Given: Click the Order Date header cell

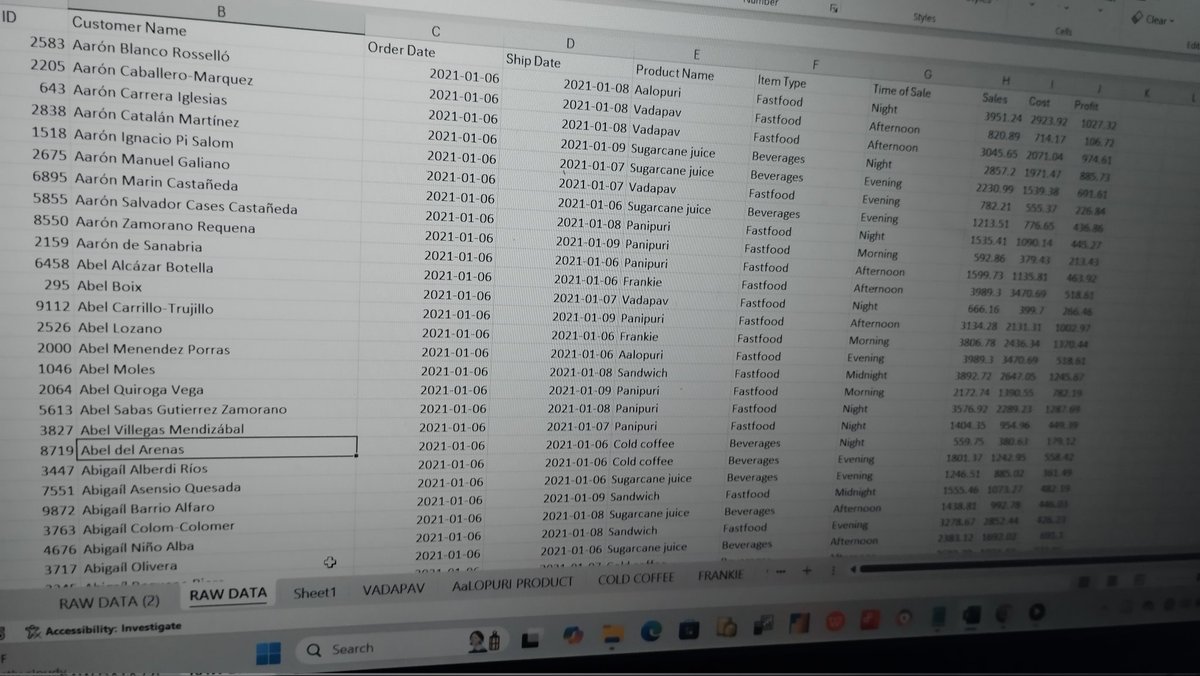Looking at the screenshot, I should click(401, 50).
